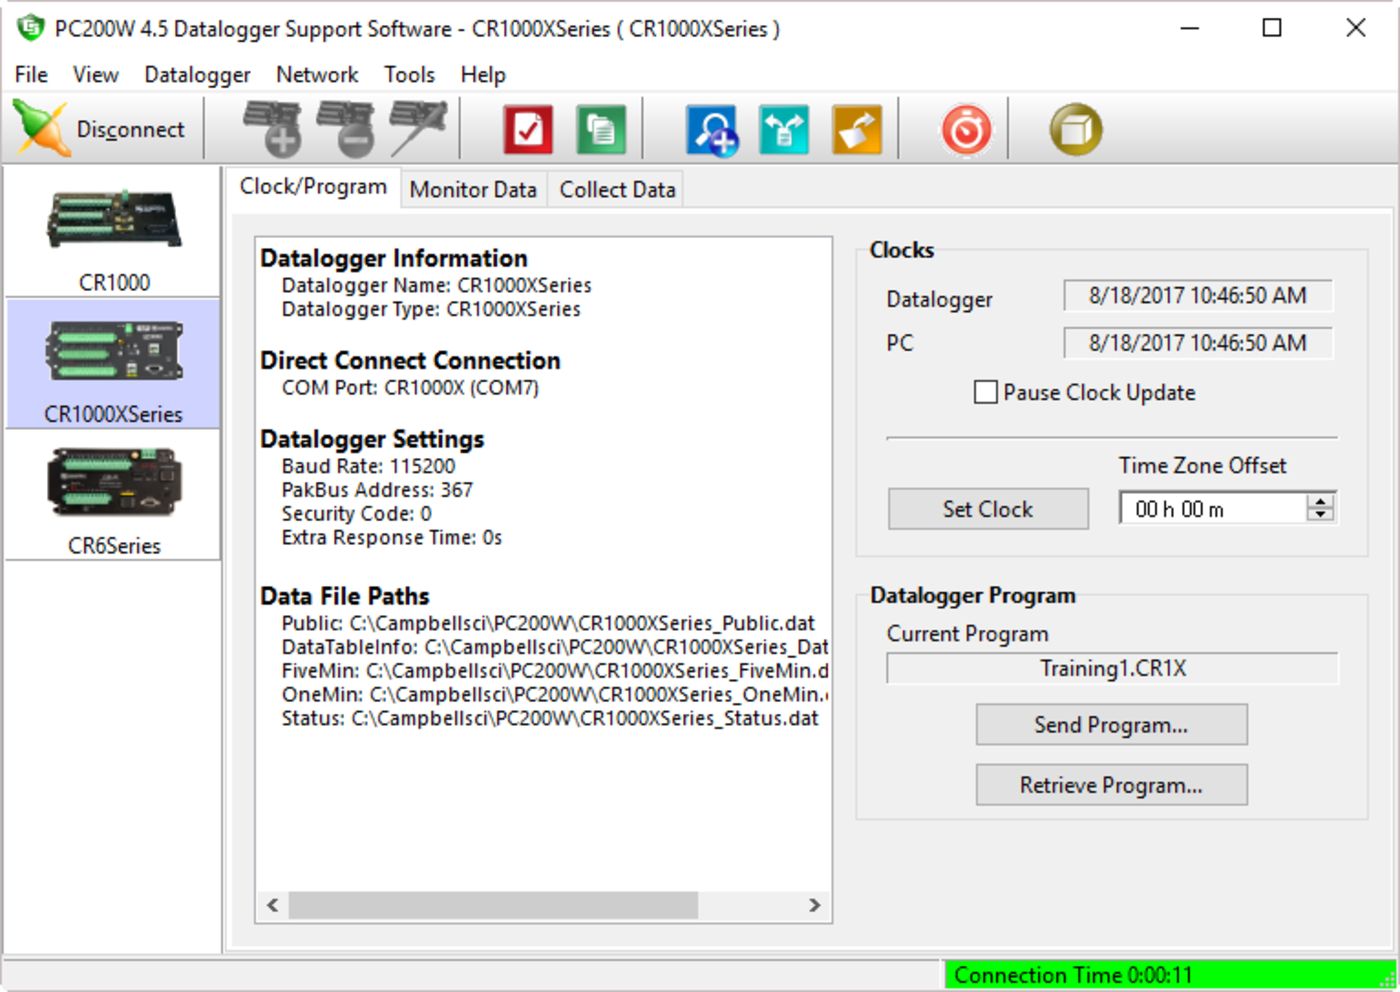Click the gold circular cube icon
1400x992 pixels.
1076,130
